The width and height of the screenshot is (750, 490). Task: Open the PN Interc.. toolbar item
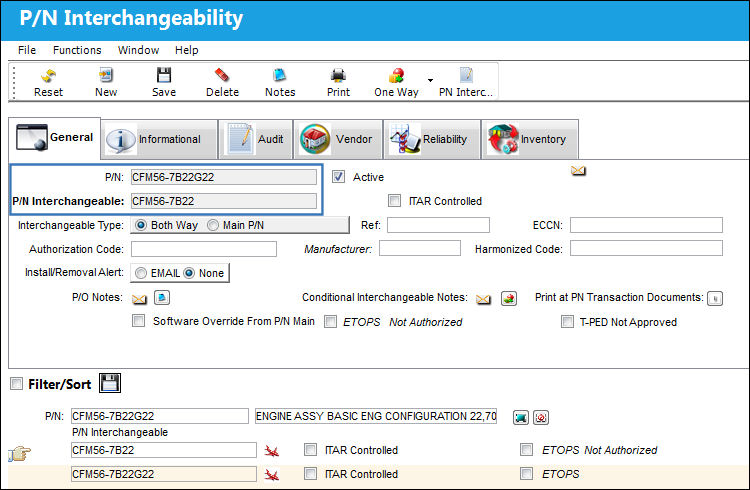(x=466, y=82)
